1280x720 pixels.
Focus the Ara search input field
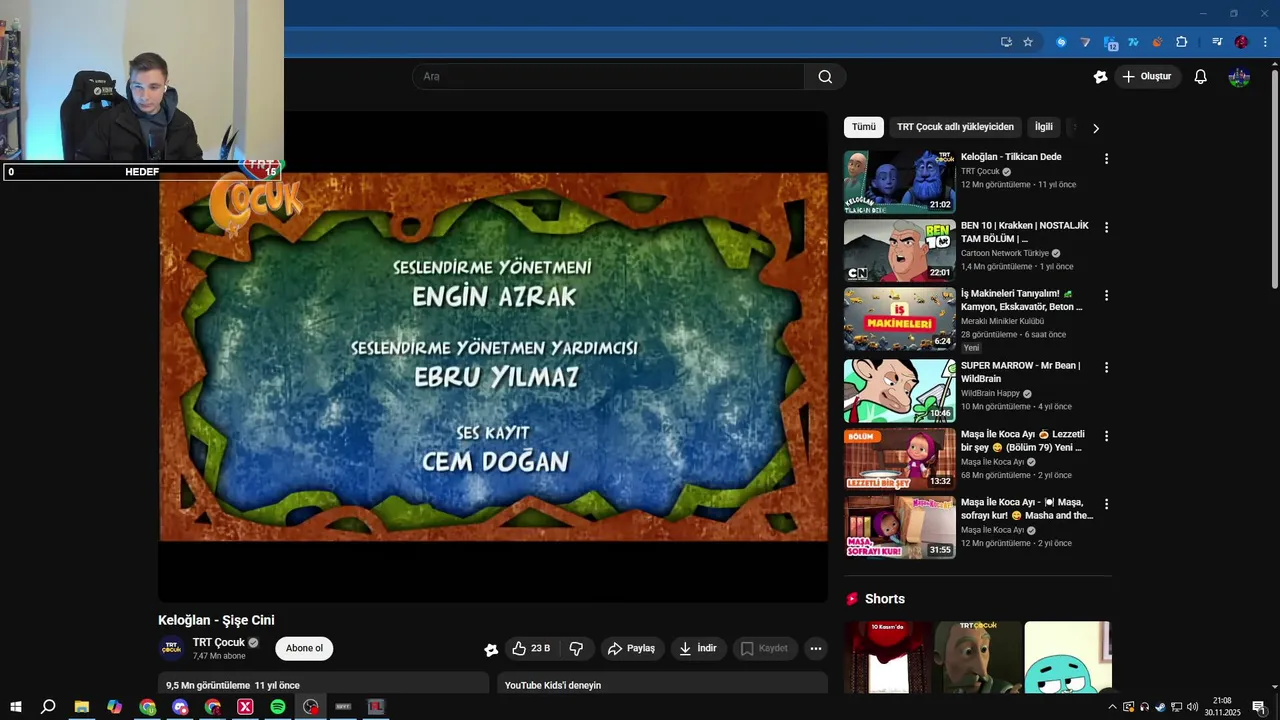tap(608, 77)
